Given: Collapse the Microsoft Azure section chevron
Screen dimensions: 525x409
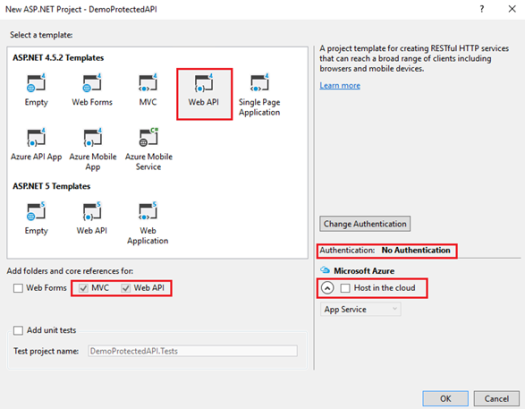Looking at the screenshot, I should point(327,288).
